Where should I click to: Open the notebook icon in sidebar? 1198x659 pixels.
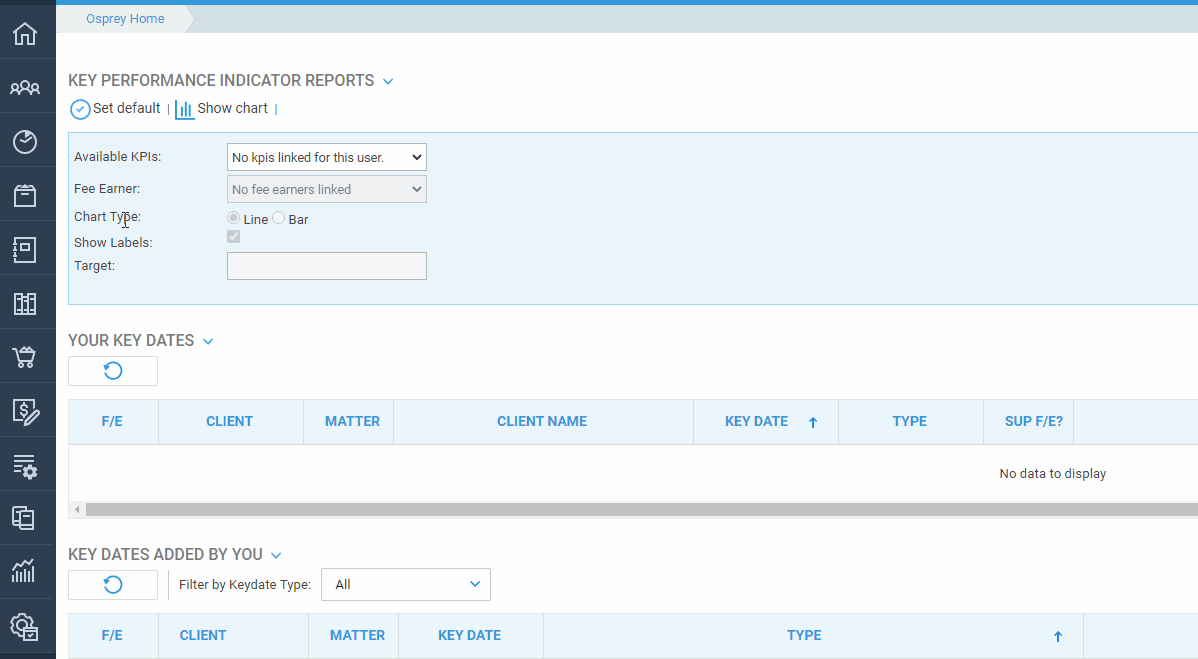tap(25, 250)
